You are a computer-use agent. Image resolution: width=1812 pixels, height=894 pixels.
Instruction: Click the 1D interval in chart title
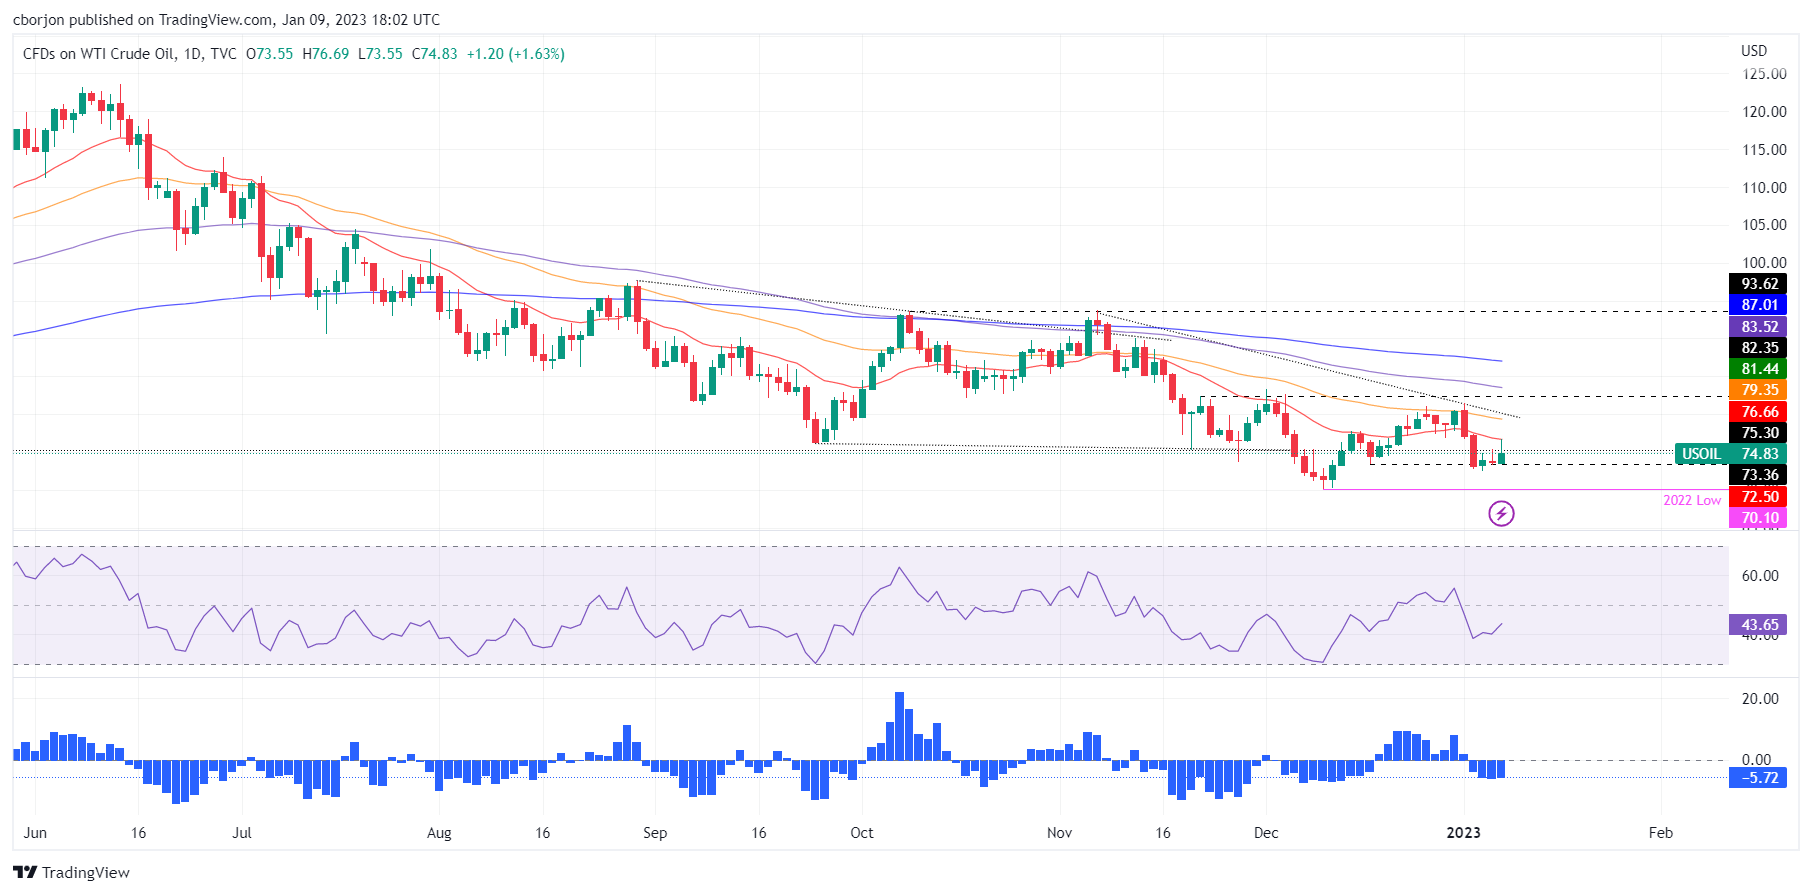pyautogui.click(x=192, y=54)
